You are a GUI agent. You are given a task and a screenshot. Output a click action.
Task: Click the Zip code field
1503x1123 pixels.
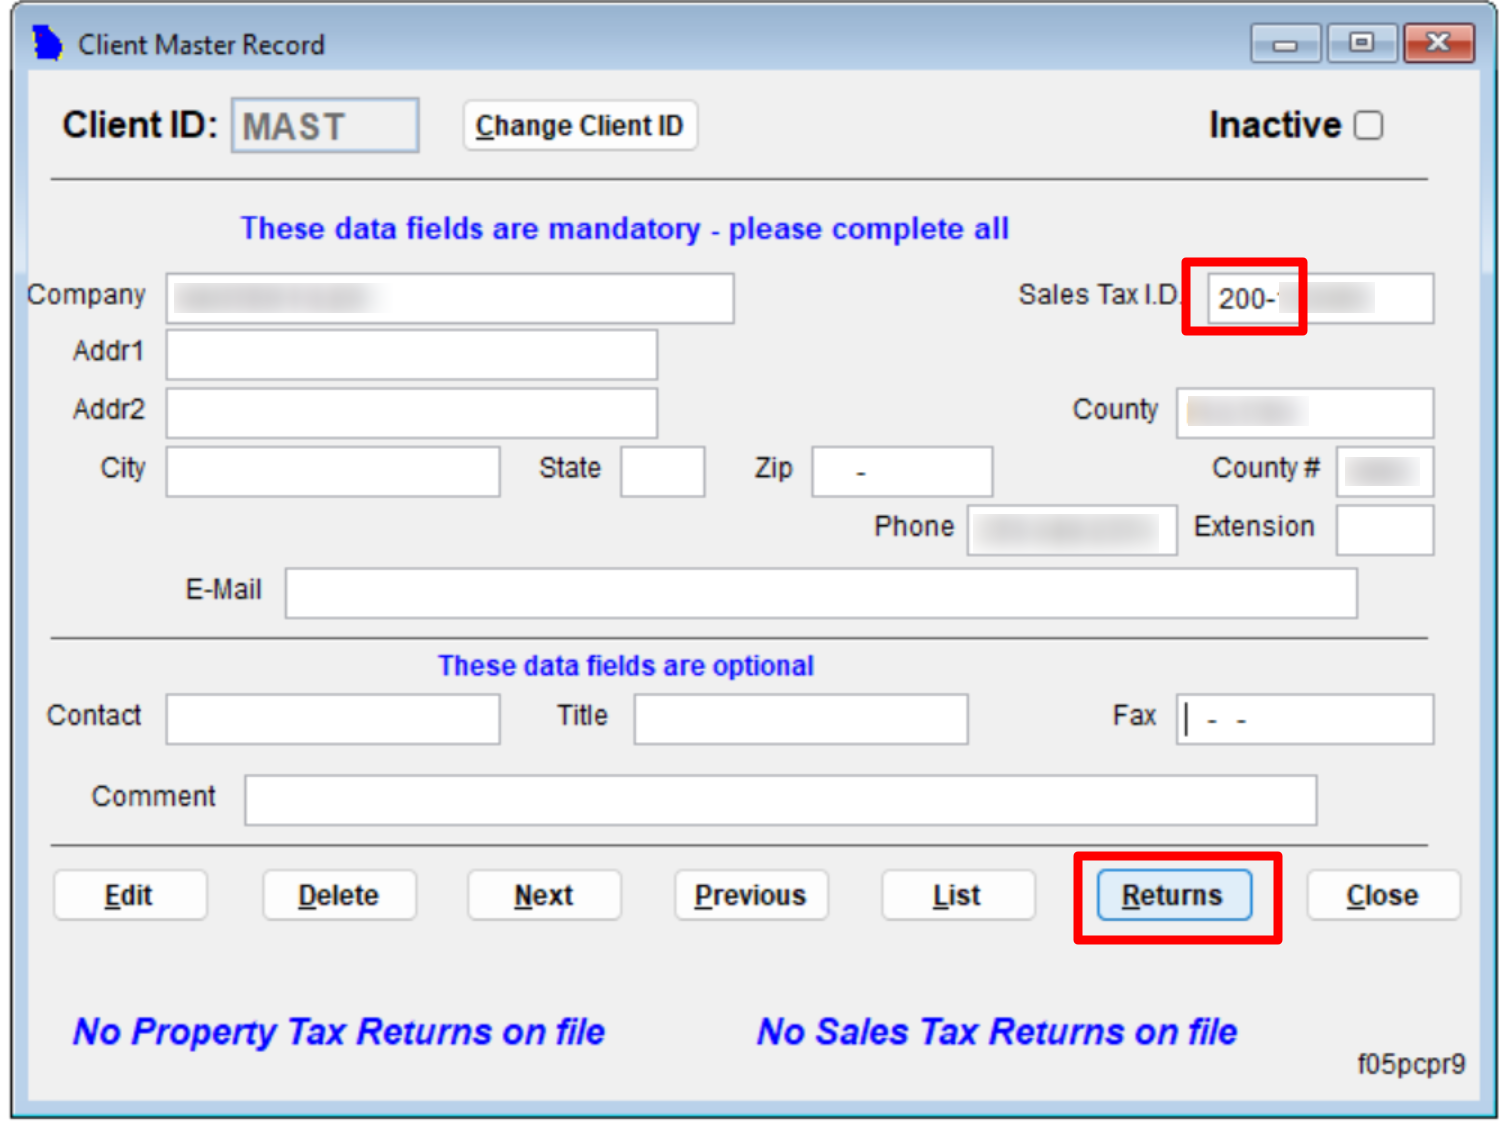902,471
